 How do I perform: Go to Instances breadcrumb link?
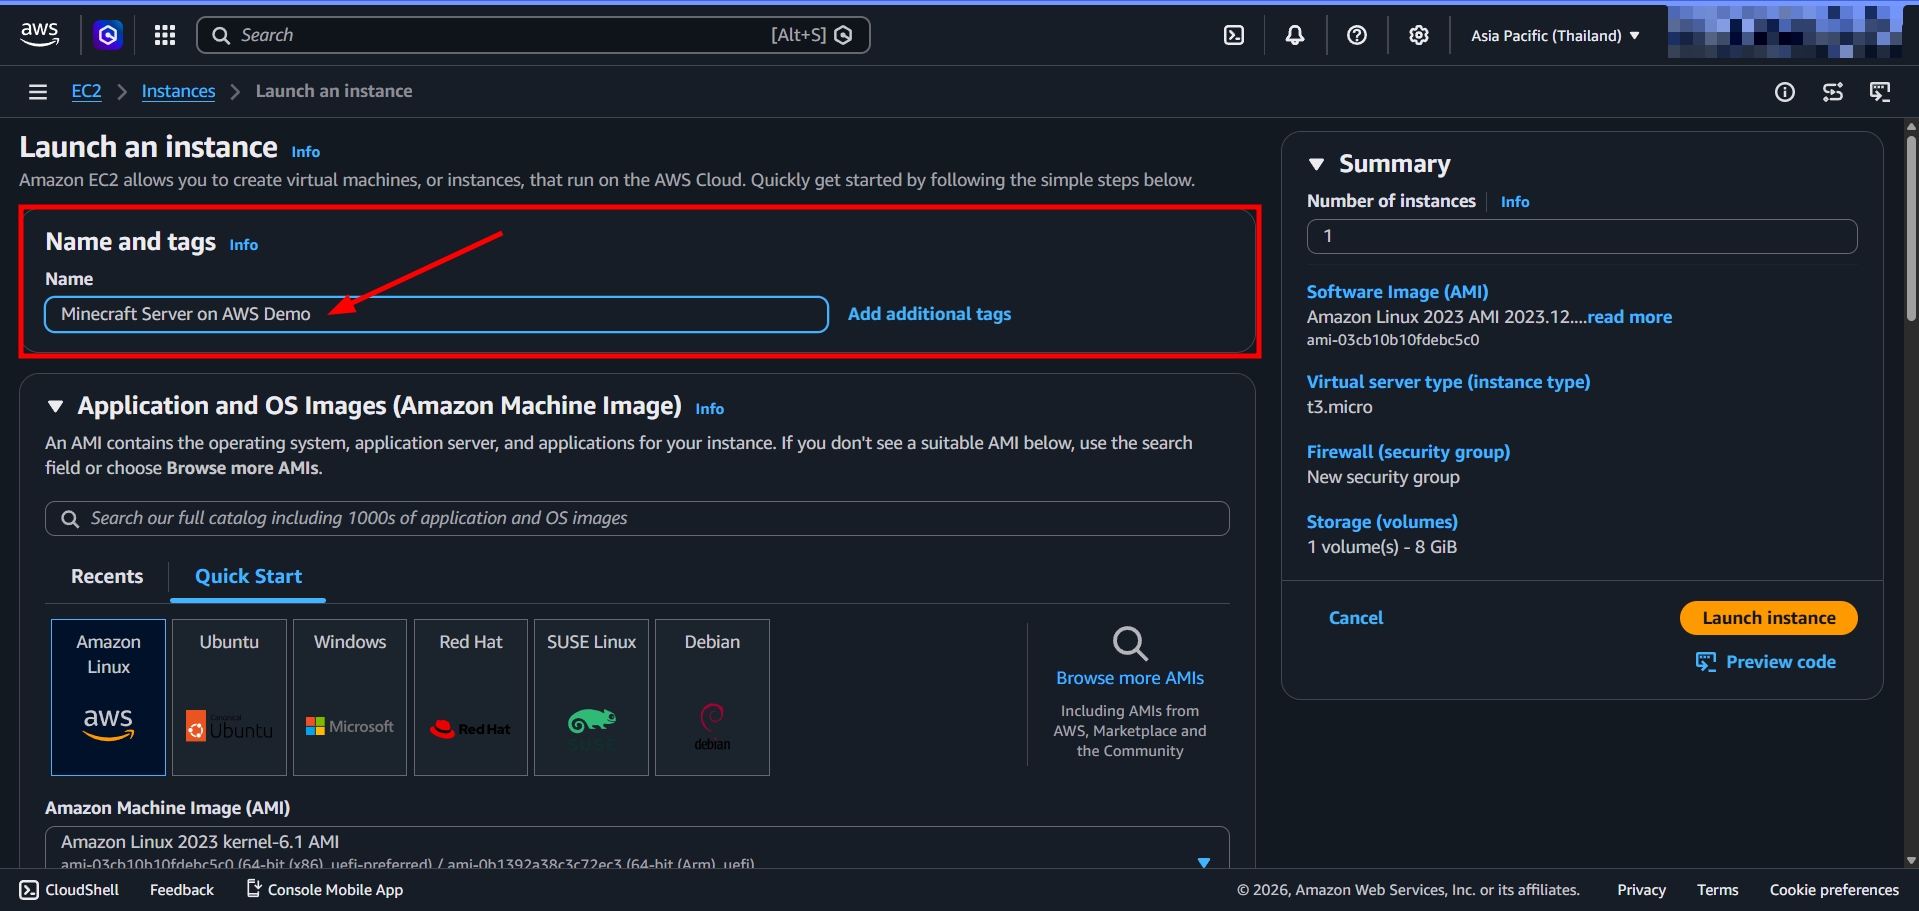click(178, 91)
